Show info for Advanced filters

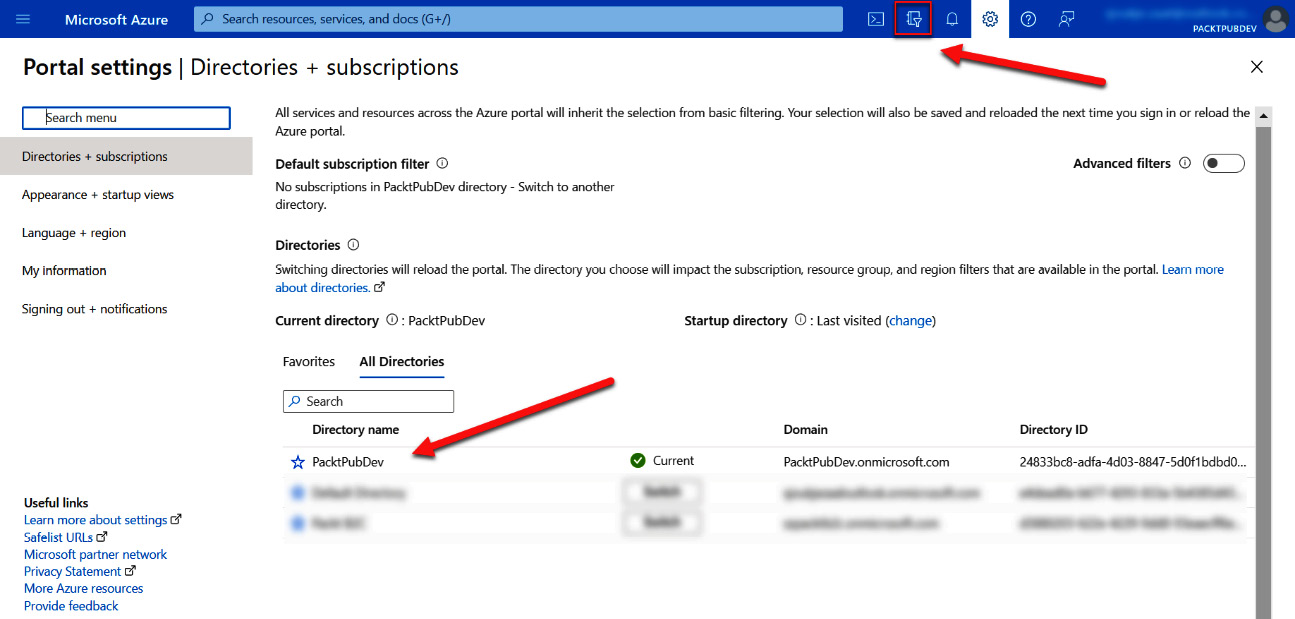(x=1185, y=163)
